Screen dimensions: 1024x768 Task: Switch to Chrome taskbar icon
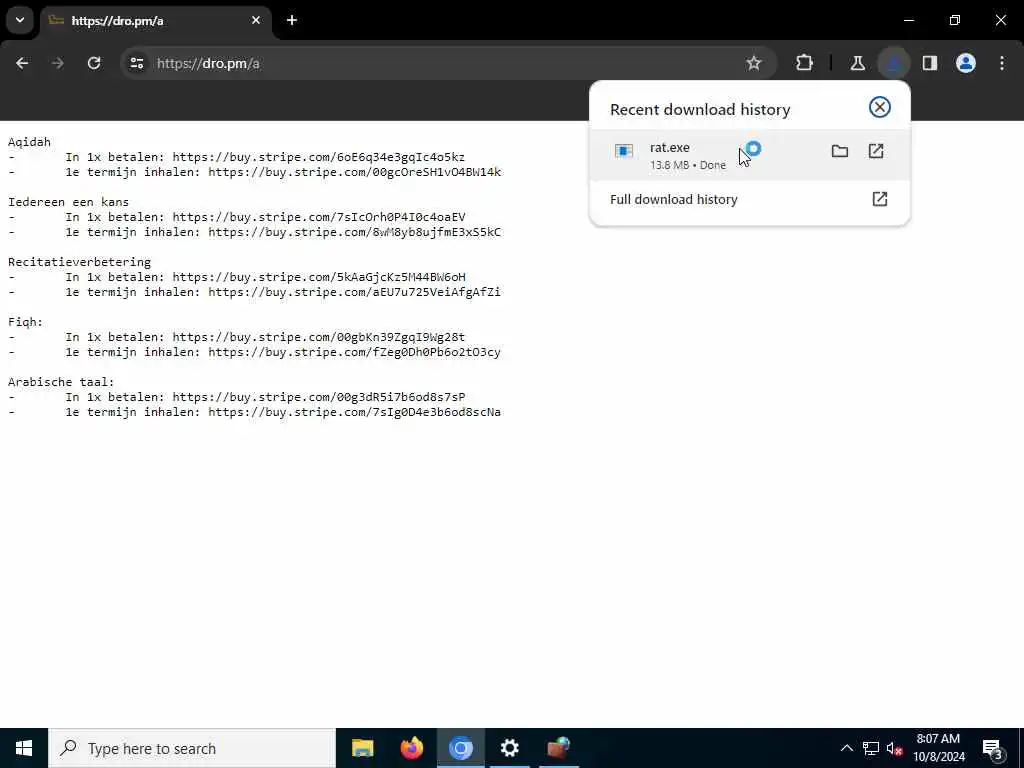(461, 748)
